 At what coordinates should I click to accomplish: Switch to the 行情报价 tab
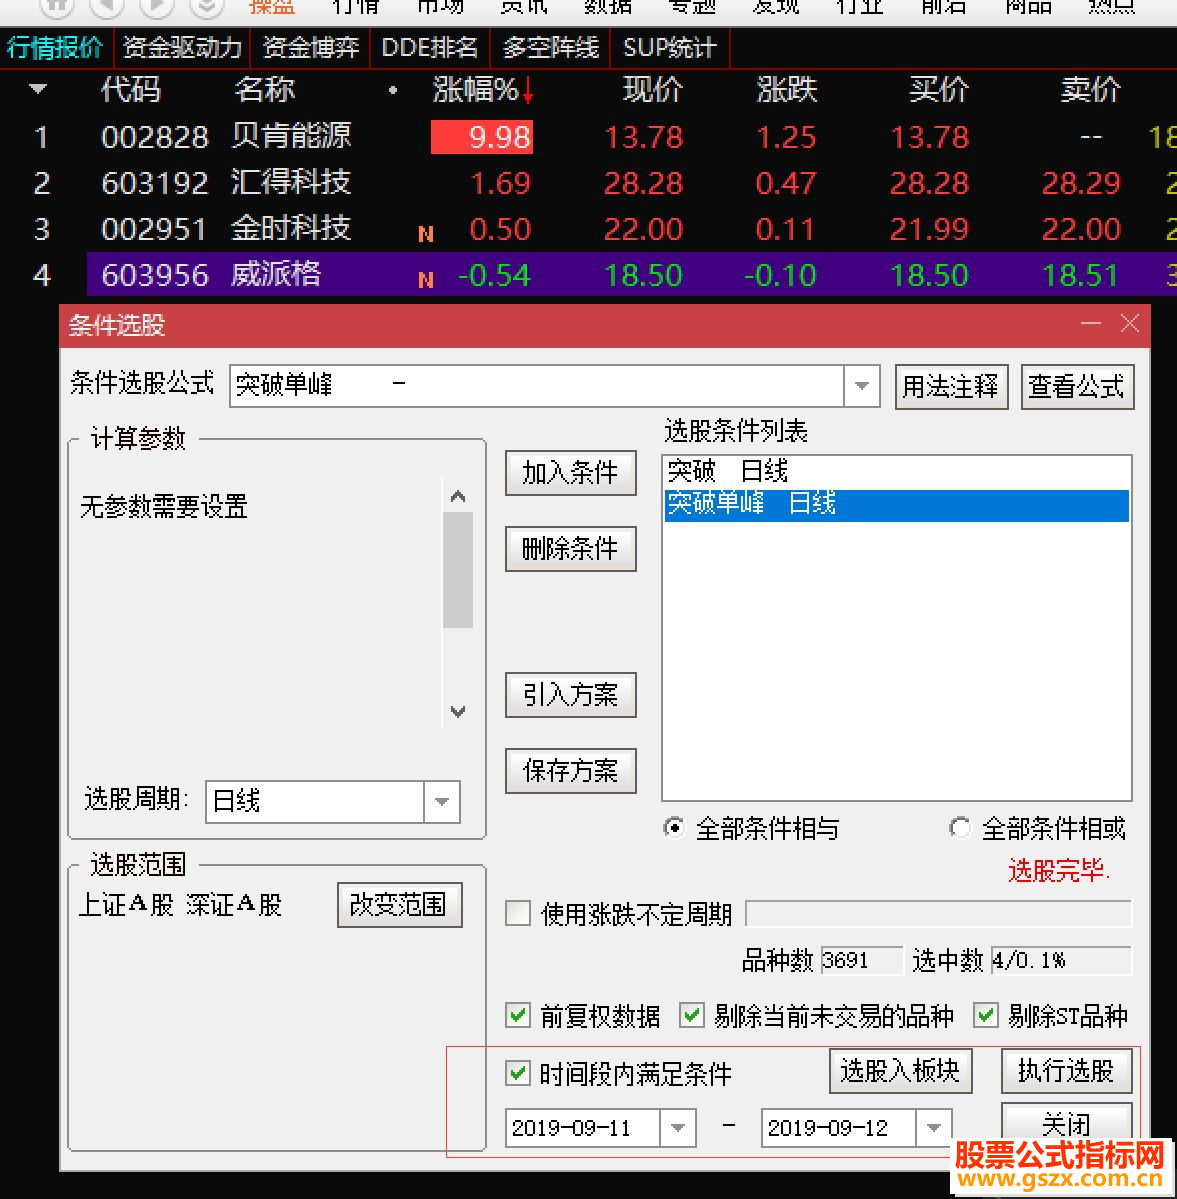click(x=54, y=48)
